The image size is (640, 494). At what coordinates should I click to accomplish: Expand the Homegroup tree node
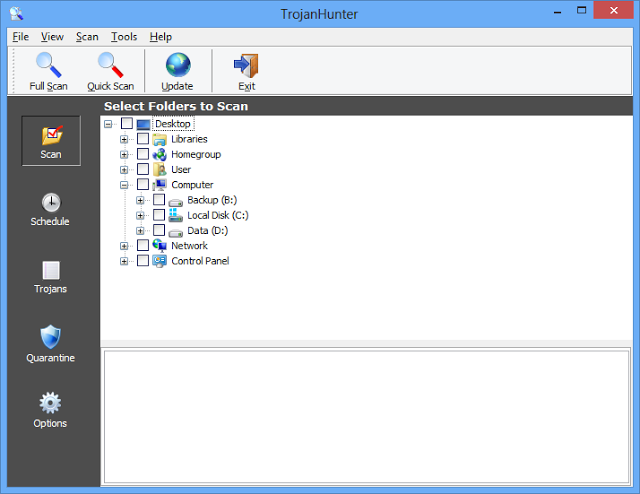[x=124, y=154]
